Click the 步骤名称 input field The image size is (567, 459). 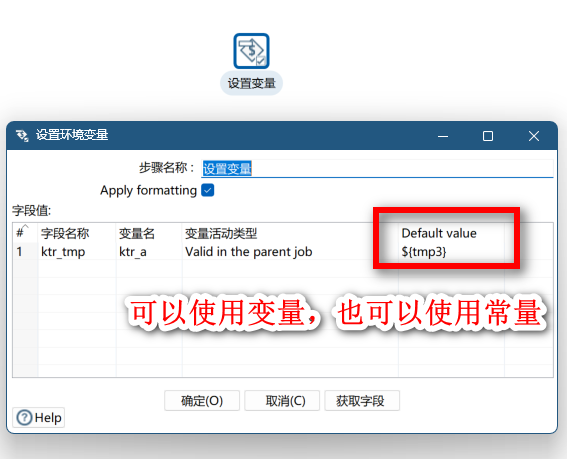[x=377, y=169]
